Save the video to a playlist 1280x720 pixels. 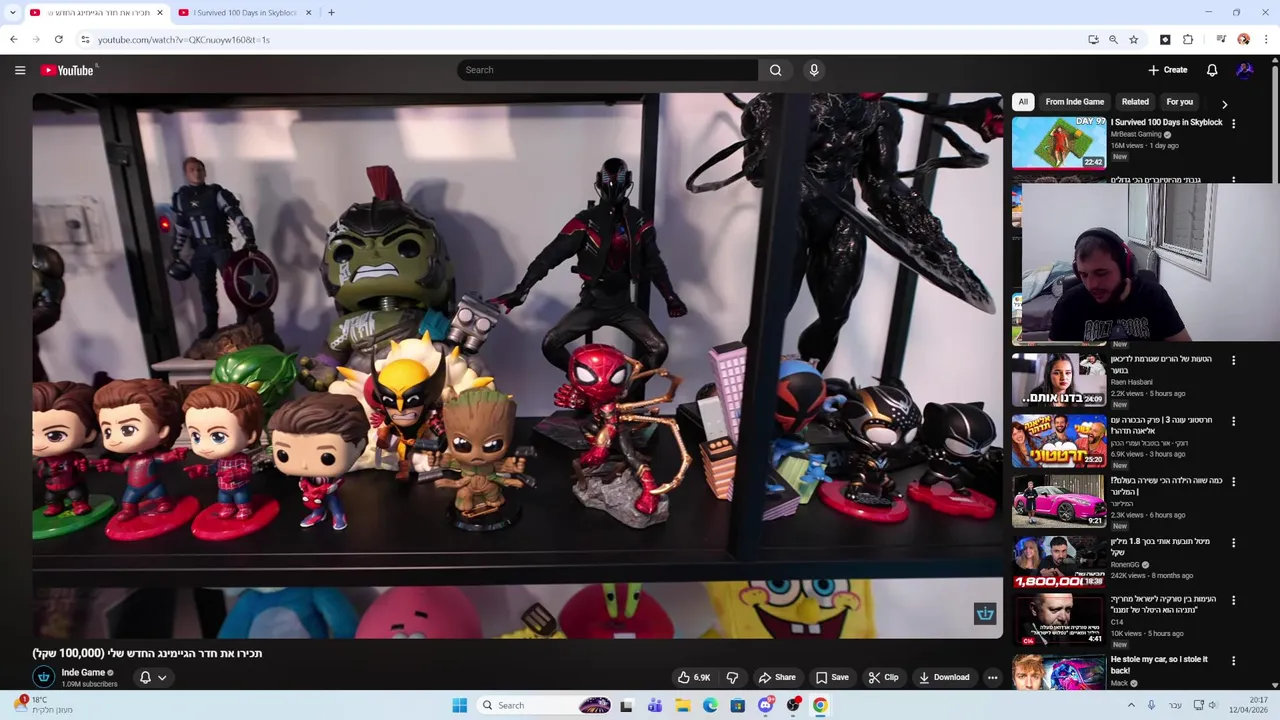(832, 677)
